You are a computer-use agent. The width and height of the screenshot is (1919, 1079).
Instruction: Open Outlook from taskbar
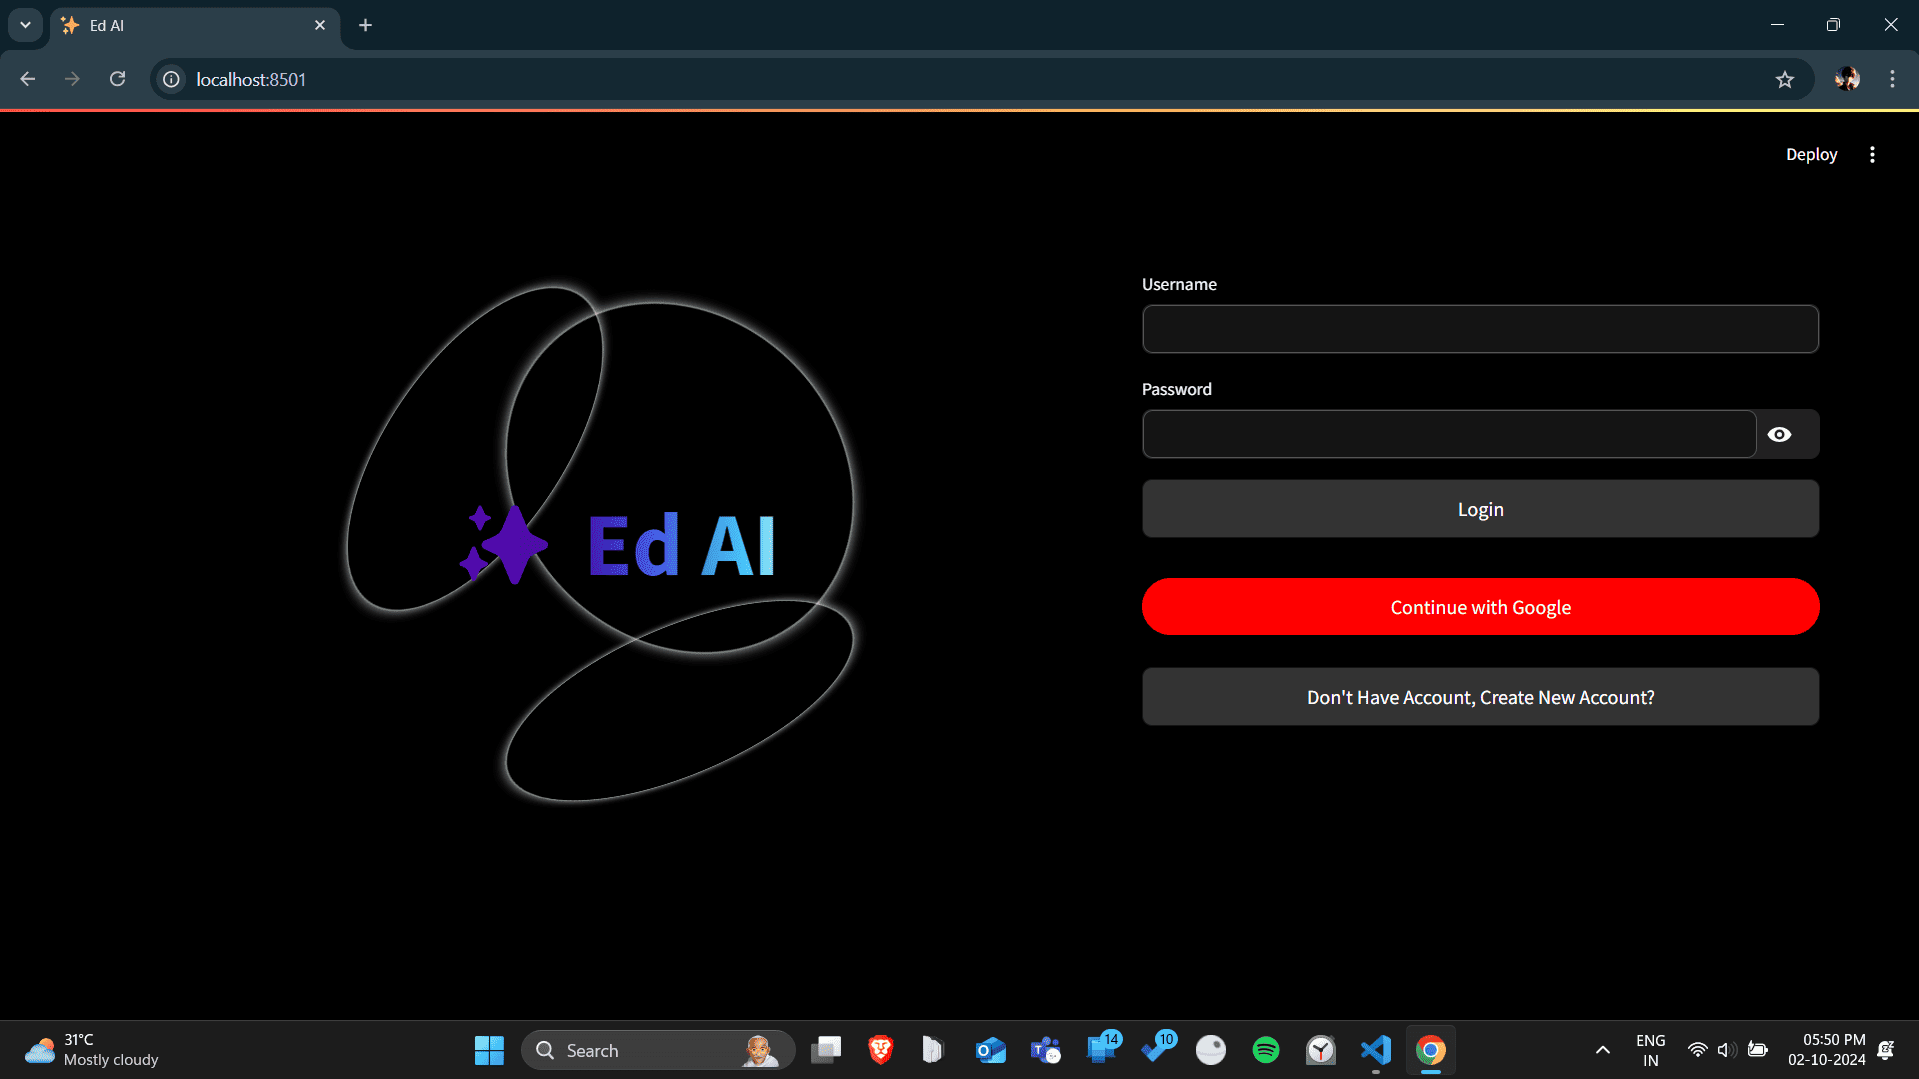click(x=990, y=1050)
